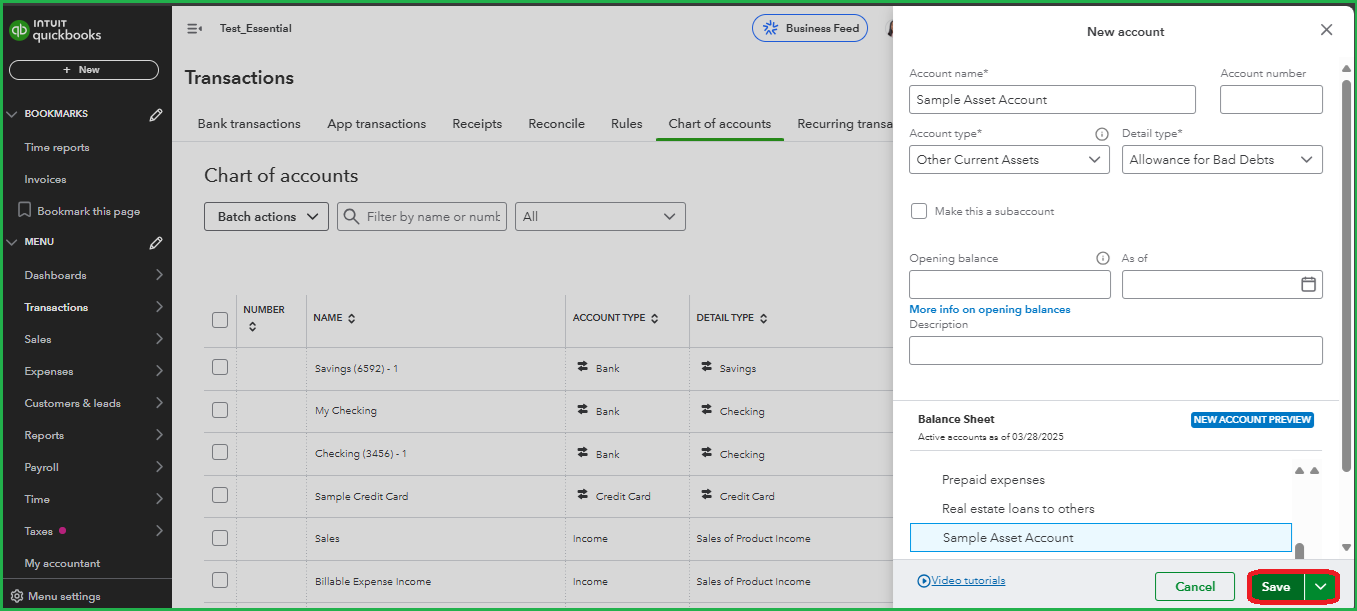Click inside the Account name input field

1052,99
